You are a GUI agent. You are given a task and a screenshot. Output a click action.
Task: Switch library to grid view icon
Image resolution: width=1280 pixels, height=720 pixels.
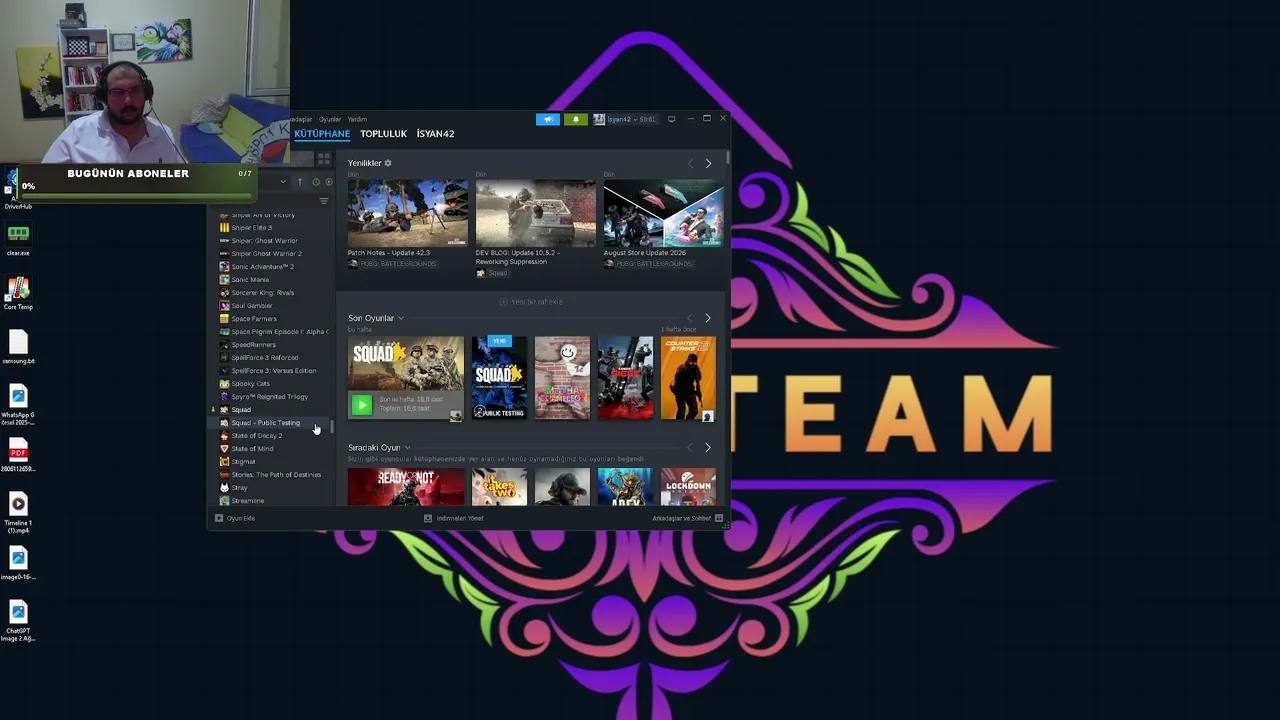324,159
